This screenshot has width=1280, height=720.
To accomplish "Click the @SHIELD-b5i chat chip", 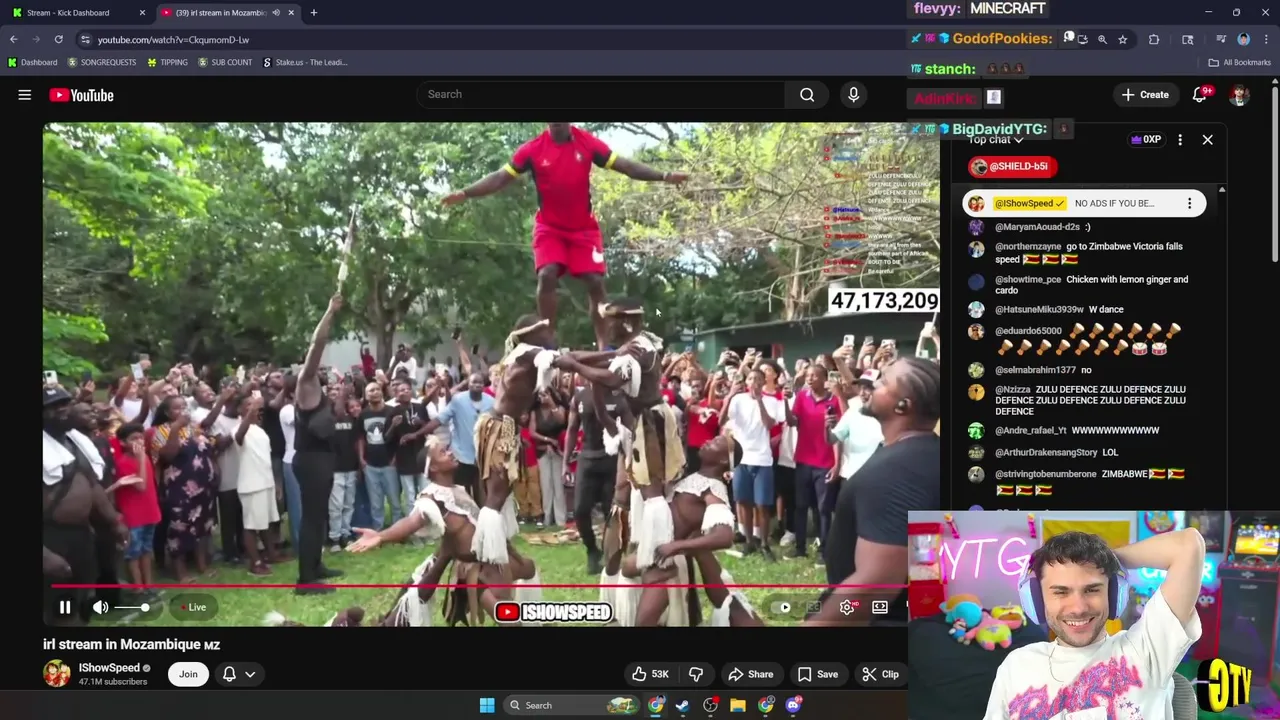I will pos(1012,167).
